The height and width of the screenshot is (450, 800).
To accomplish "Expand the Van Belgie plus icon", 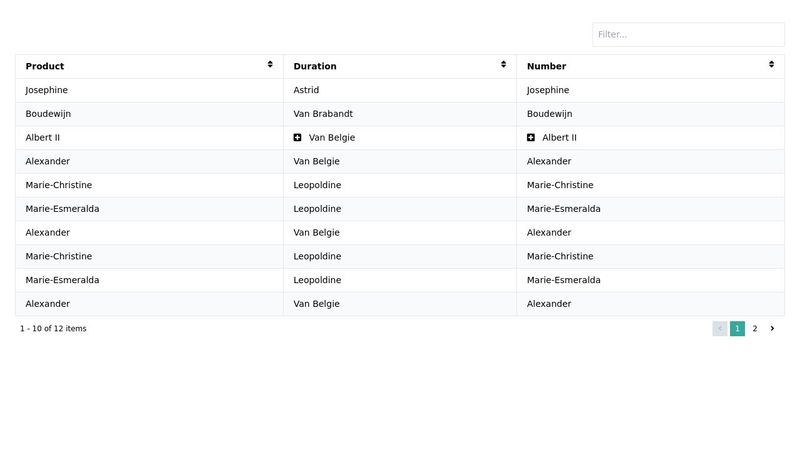I will (x=298, y=137).
